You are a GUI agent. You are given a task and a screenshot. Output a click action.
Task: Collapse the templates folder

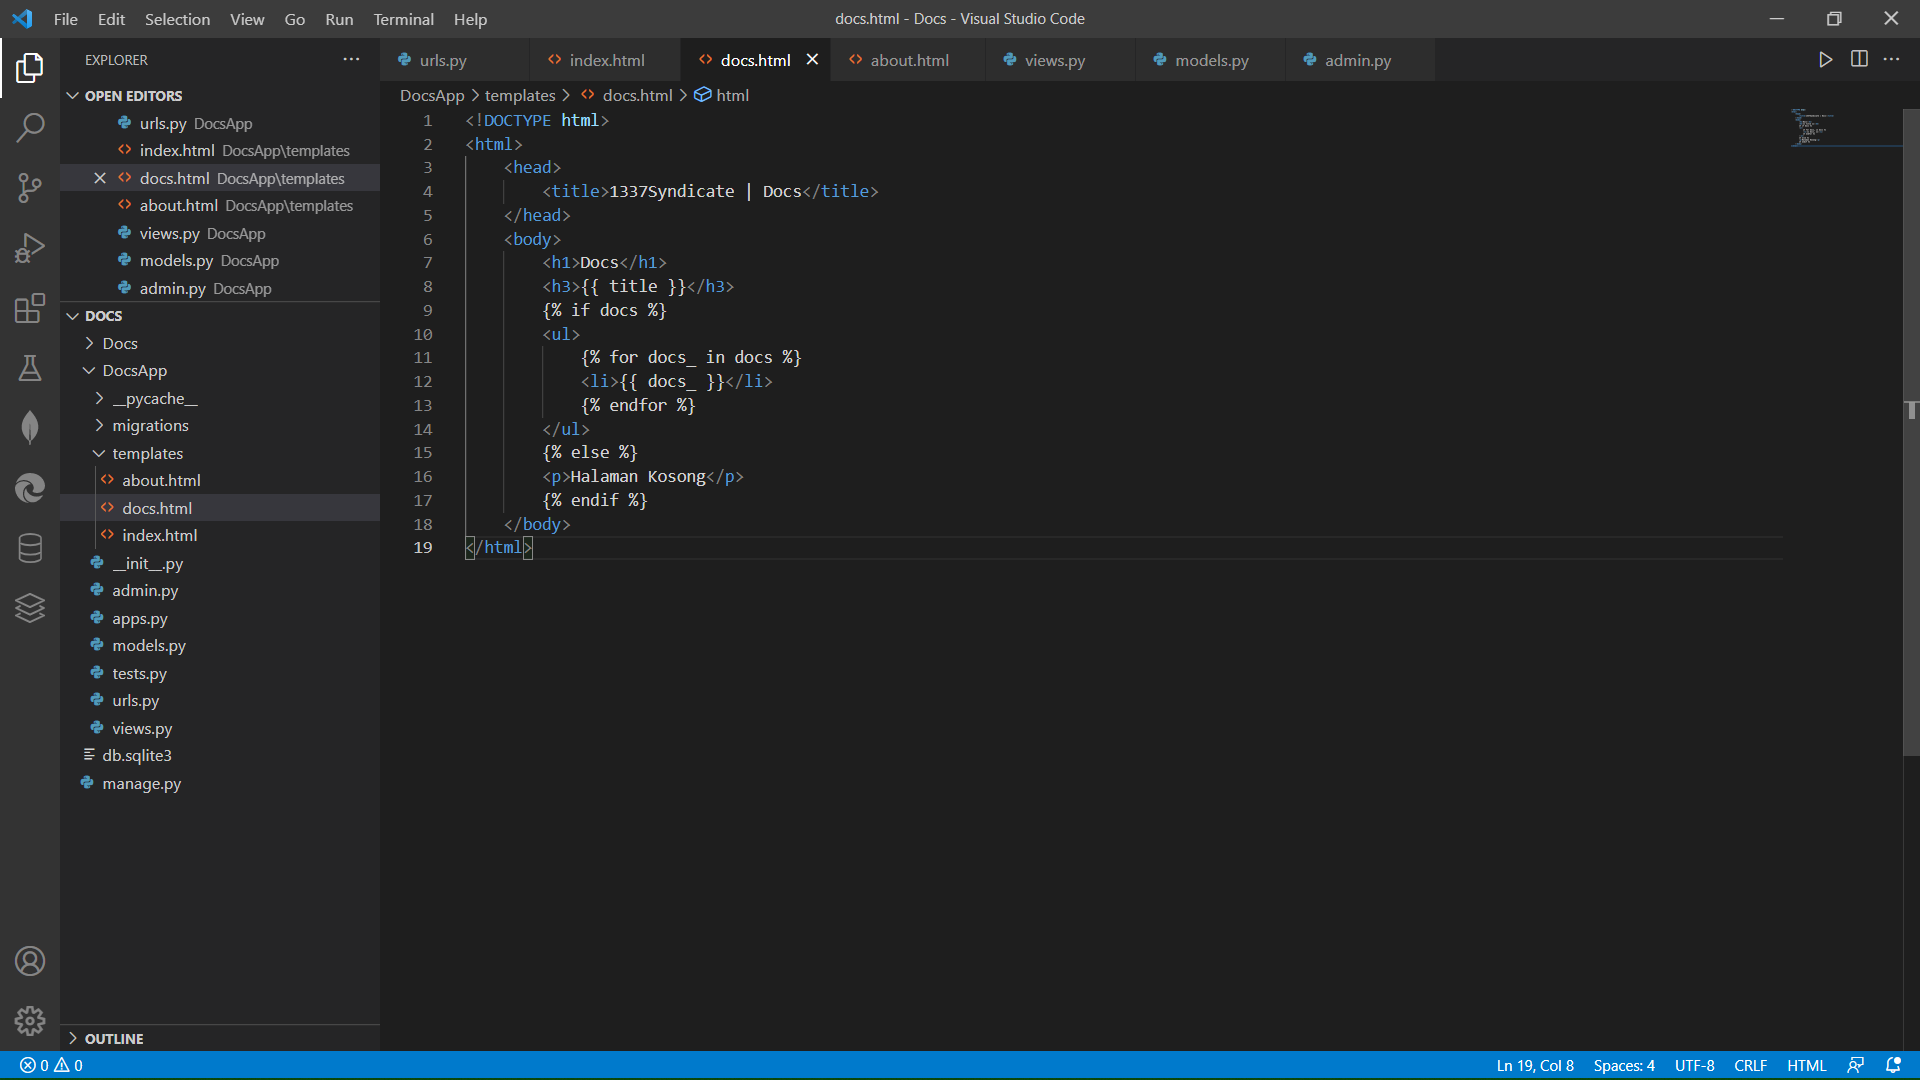pyautogui.click(x=147, y=453)
